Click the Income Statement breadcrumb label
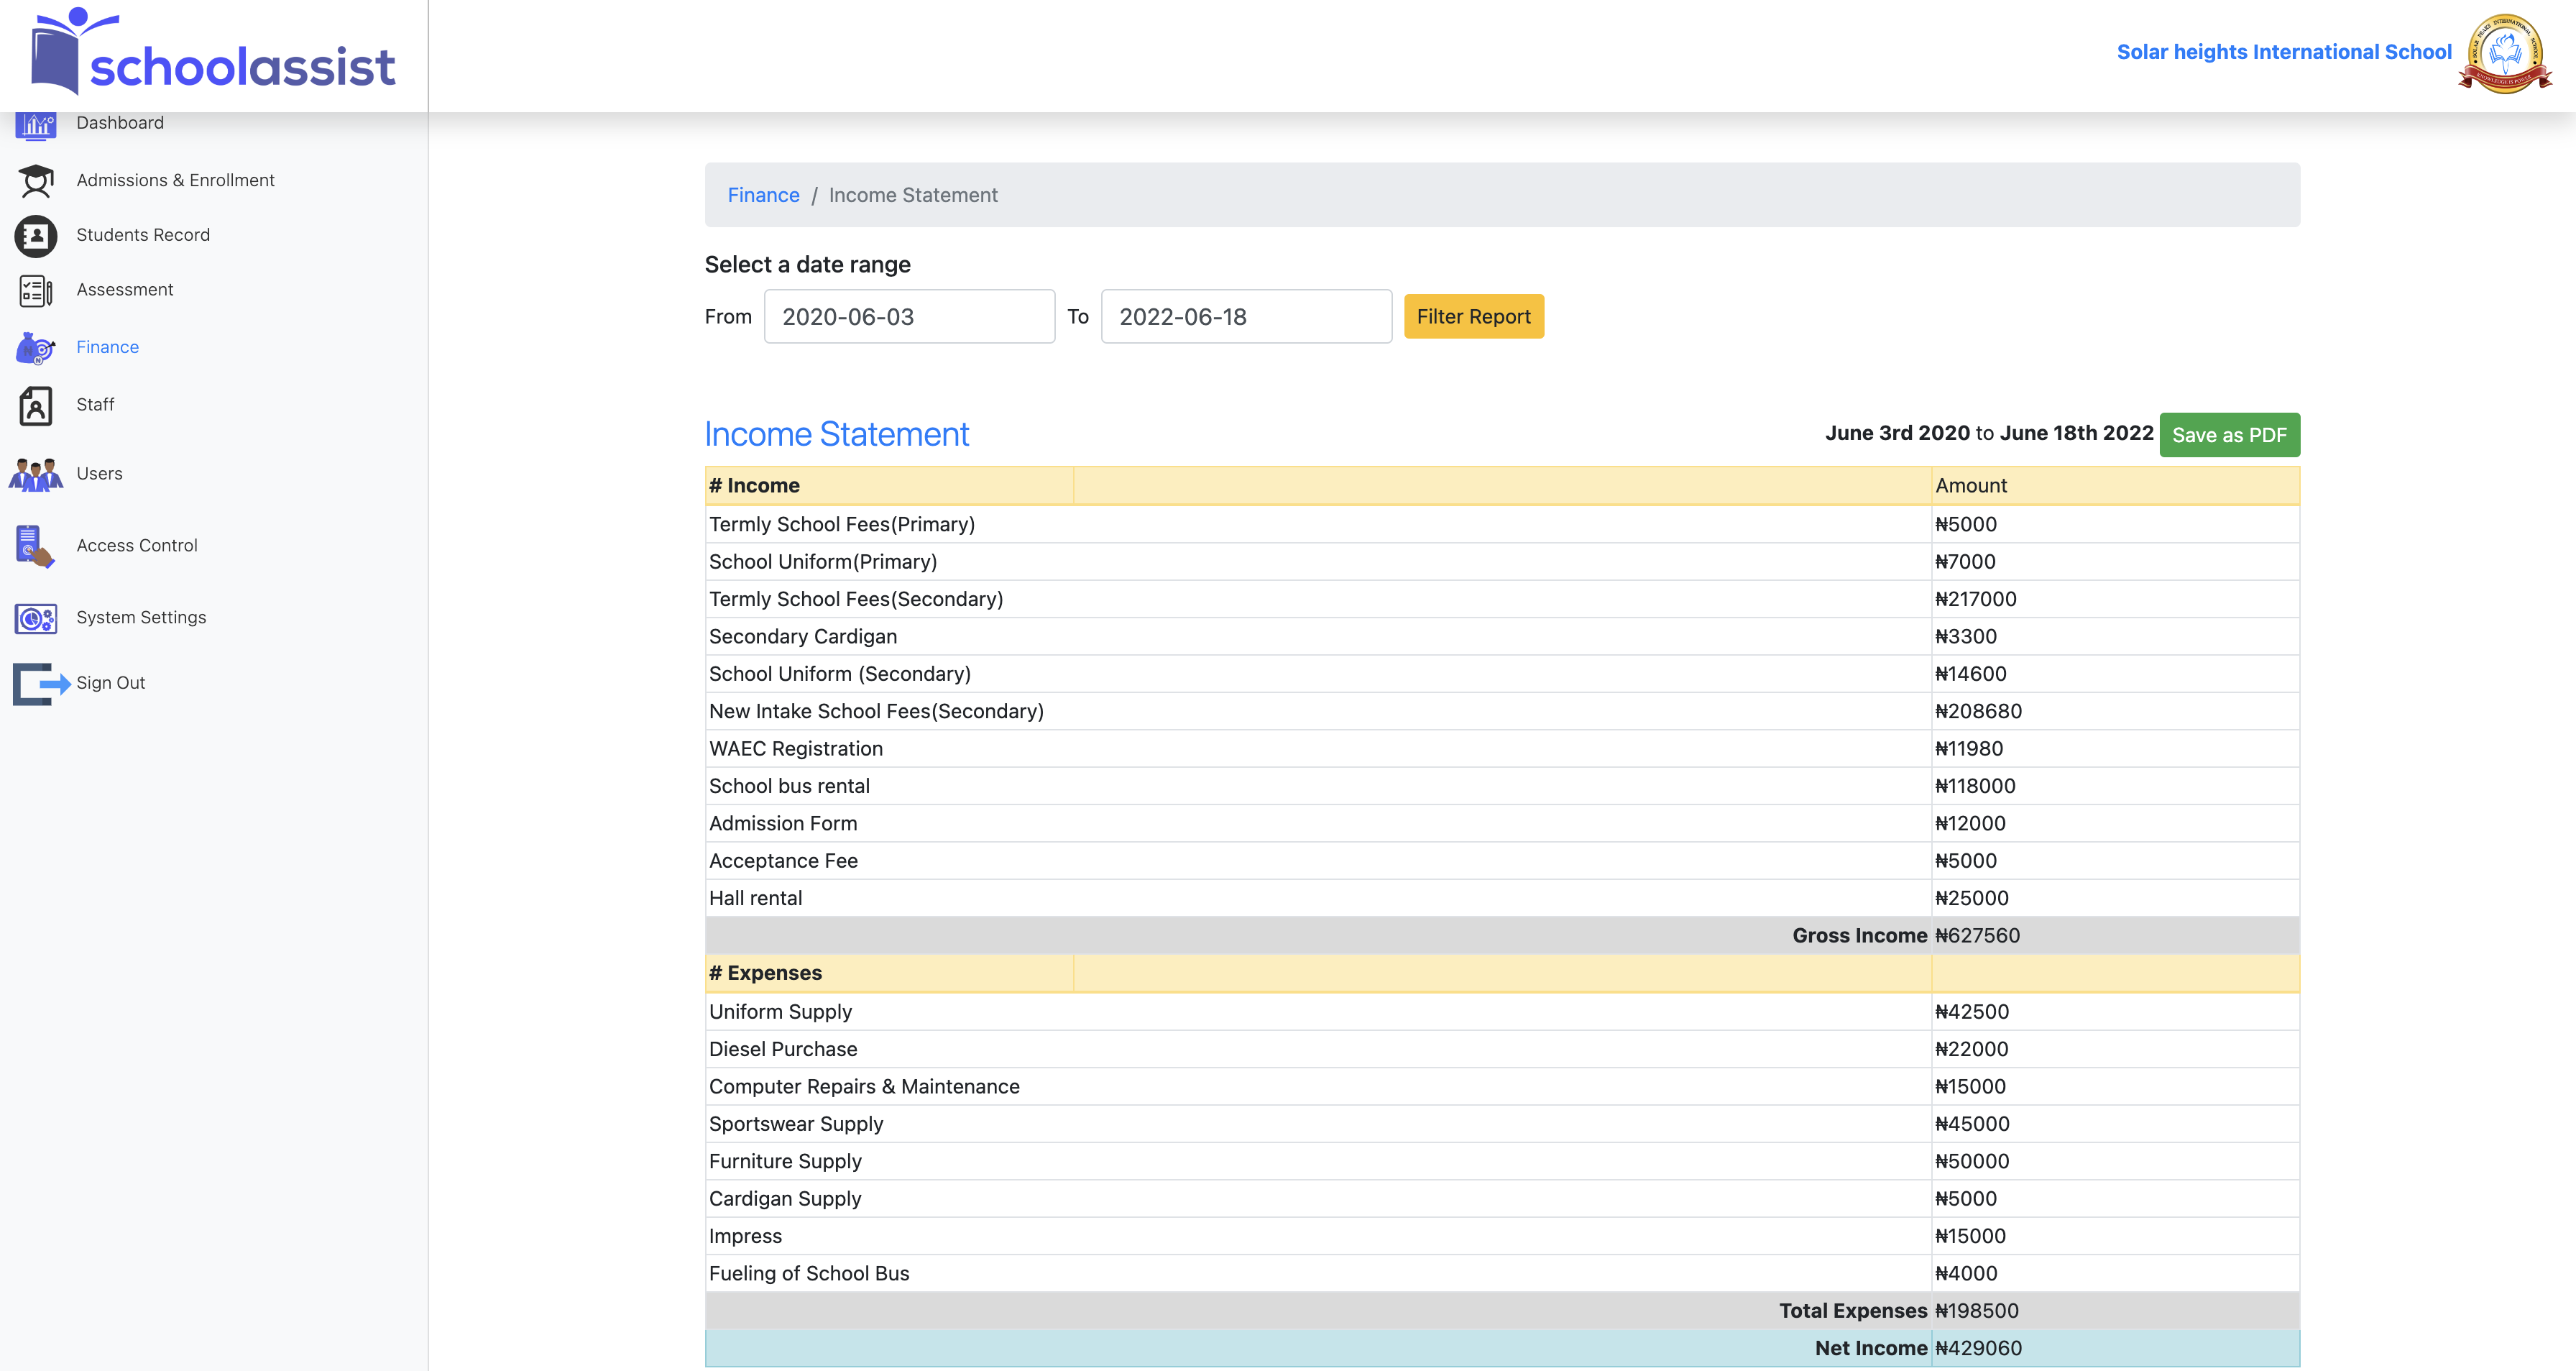The image size is (2576, 1371). 913,195
